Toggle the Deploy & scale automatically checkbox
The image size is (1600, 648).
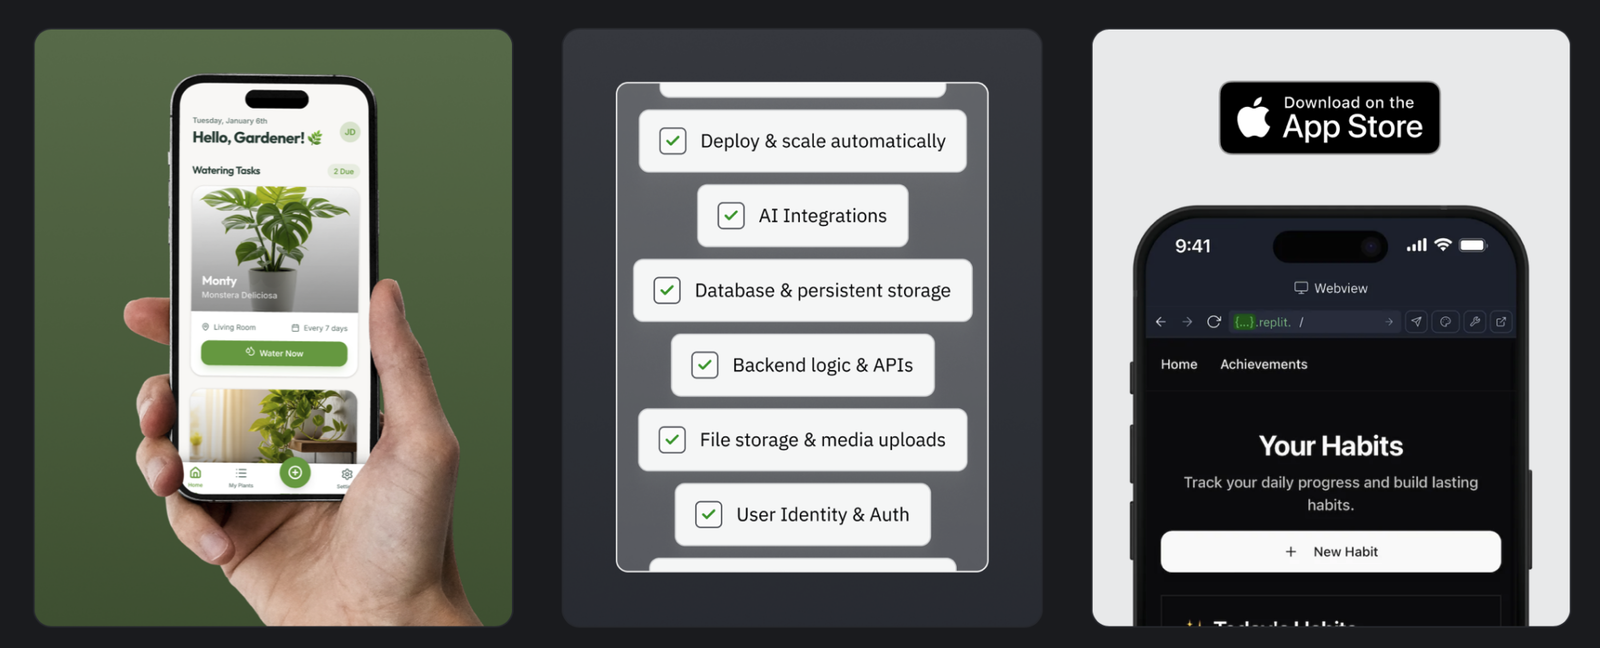673,141
